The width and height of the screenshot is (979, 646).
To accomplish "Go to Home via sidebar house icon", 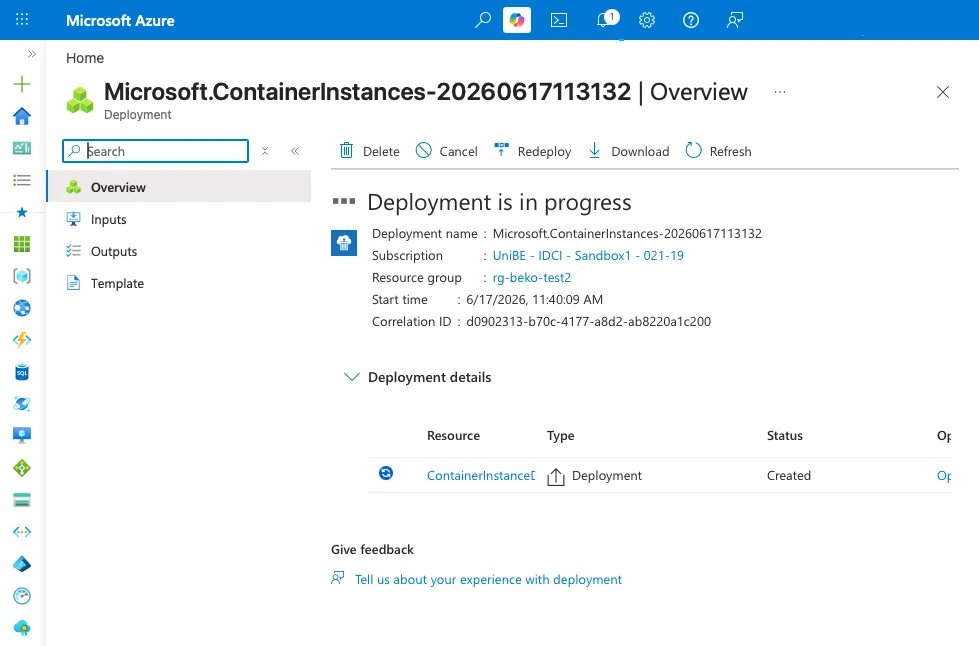I will pos(22,116).
